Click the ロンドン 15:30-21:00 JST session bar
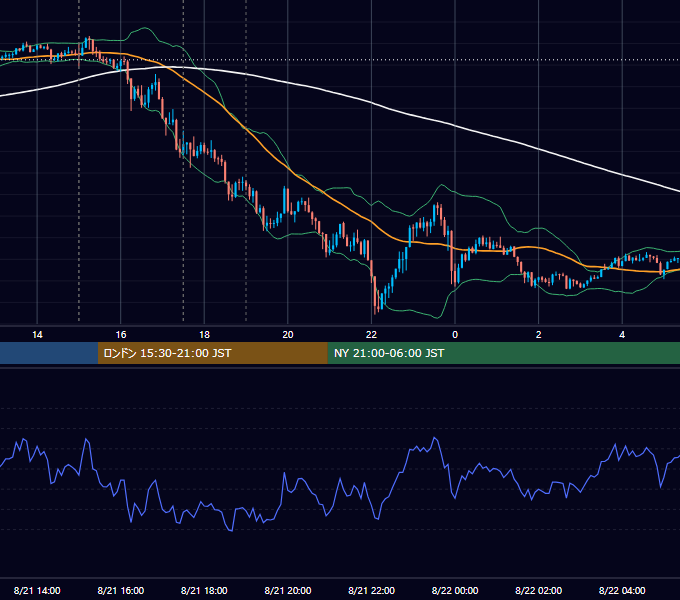 pos(212,353)
